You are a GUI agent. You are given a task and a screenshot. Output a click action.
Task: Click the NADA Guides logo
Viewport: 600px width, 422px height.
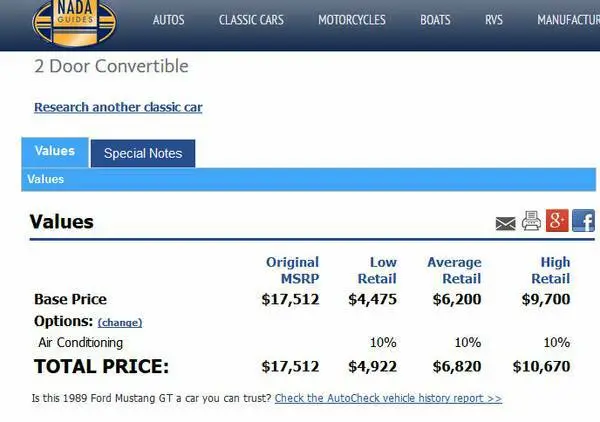tap(74, 23)
